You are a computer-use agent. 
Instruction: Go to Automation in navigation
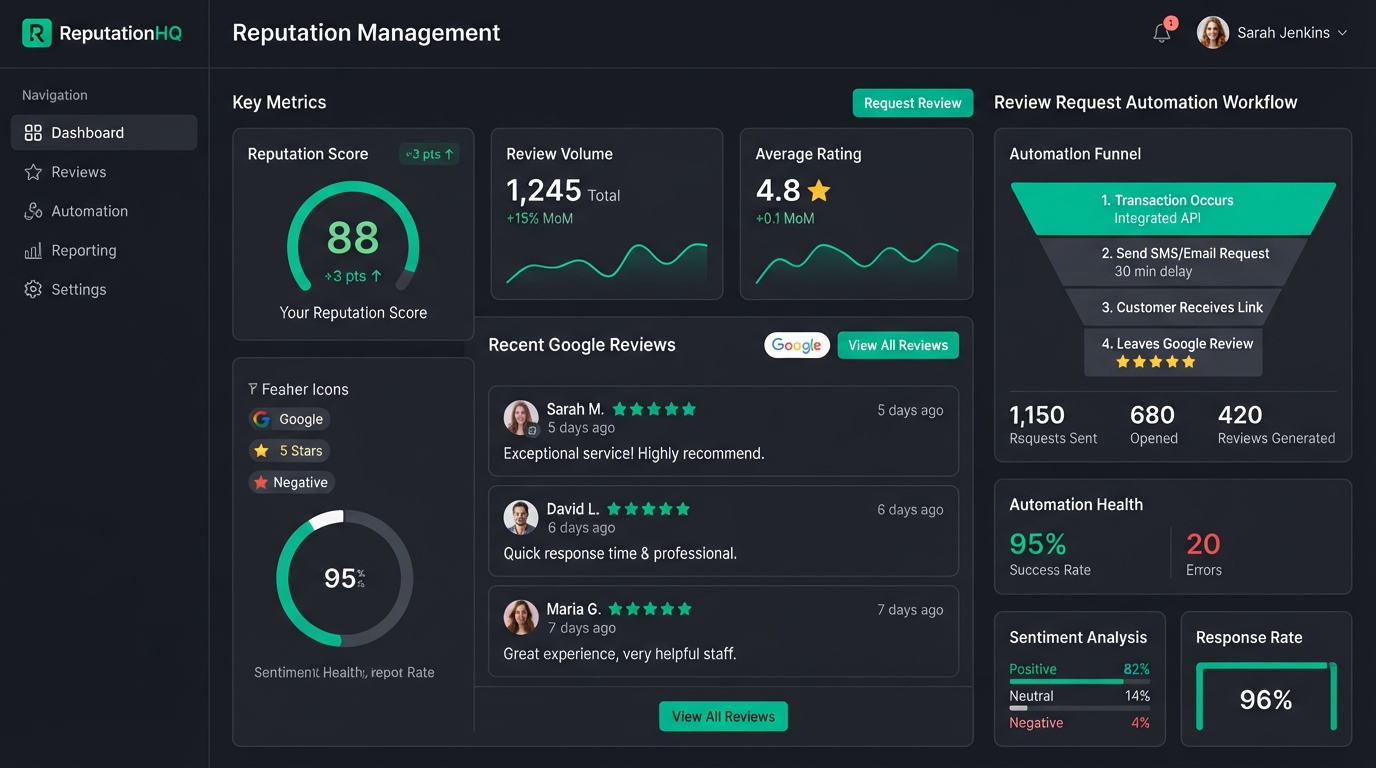pos(104,211)
